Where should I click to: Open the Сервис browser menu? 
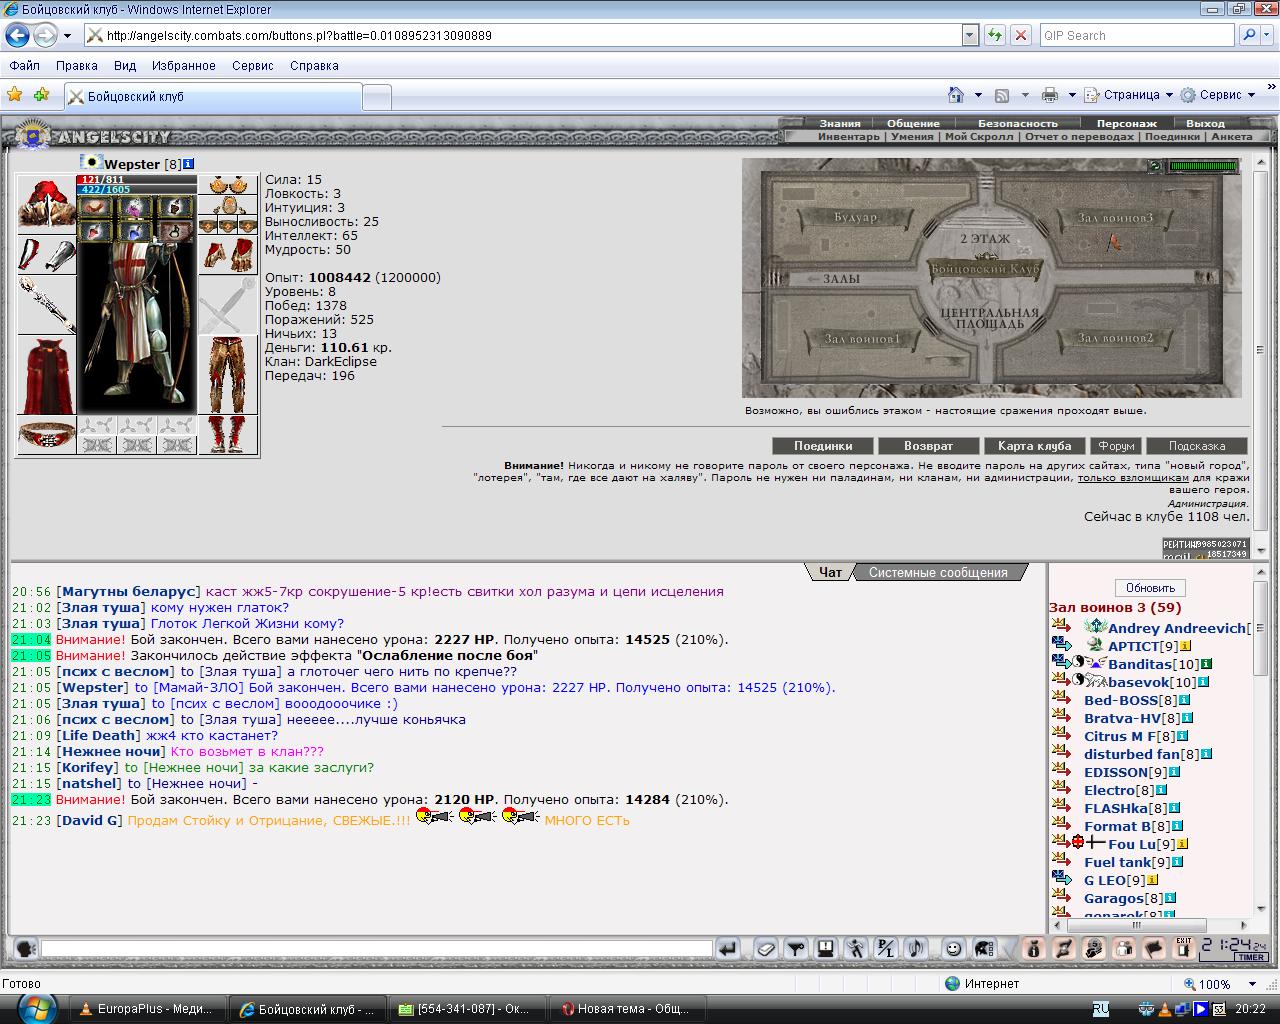point(252,65)
